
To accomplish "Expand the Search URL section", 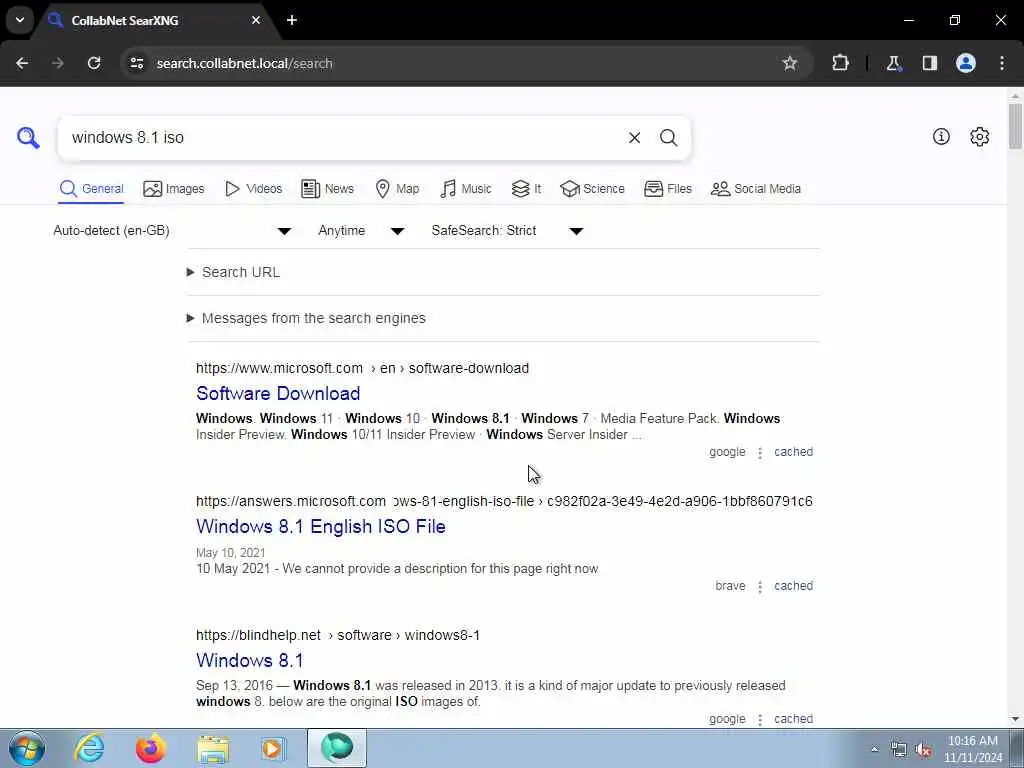I will [x=233, y=272].
